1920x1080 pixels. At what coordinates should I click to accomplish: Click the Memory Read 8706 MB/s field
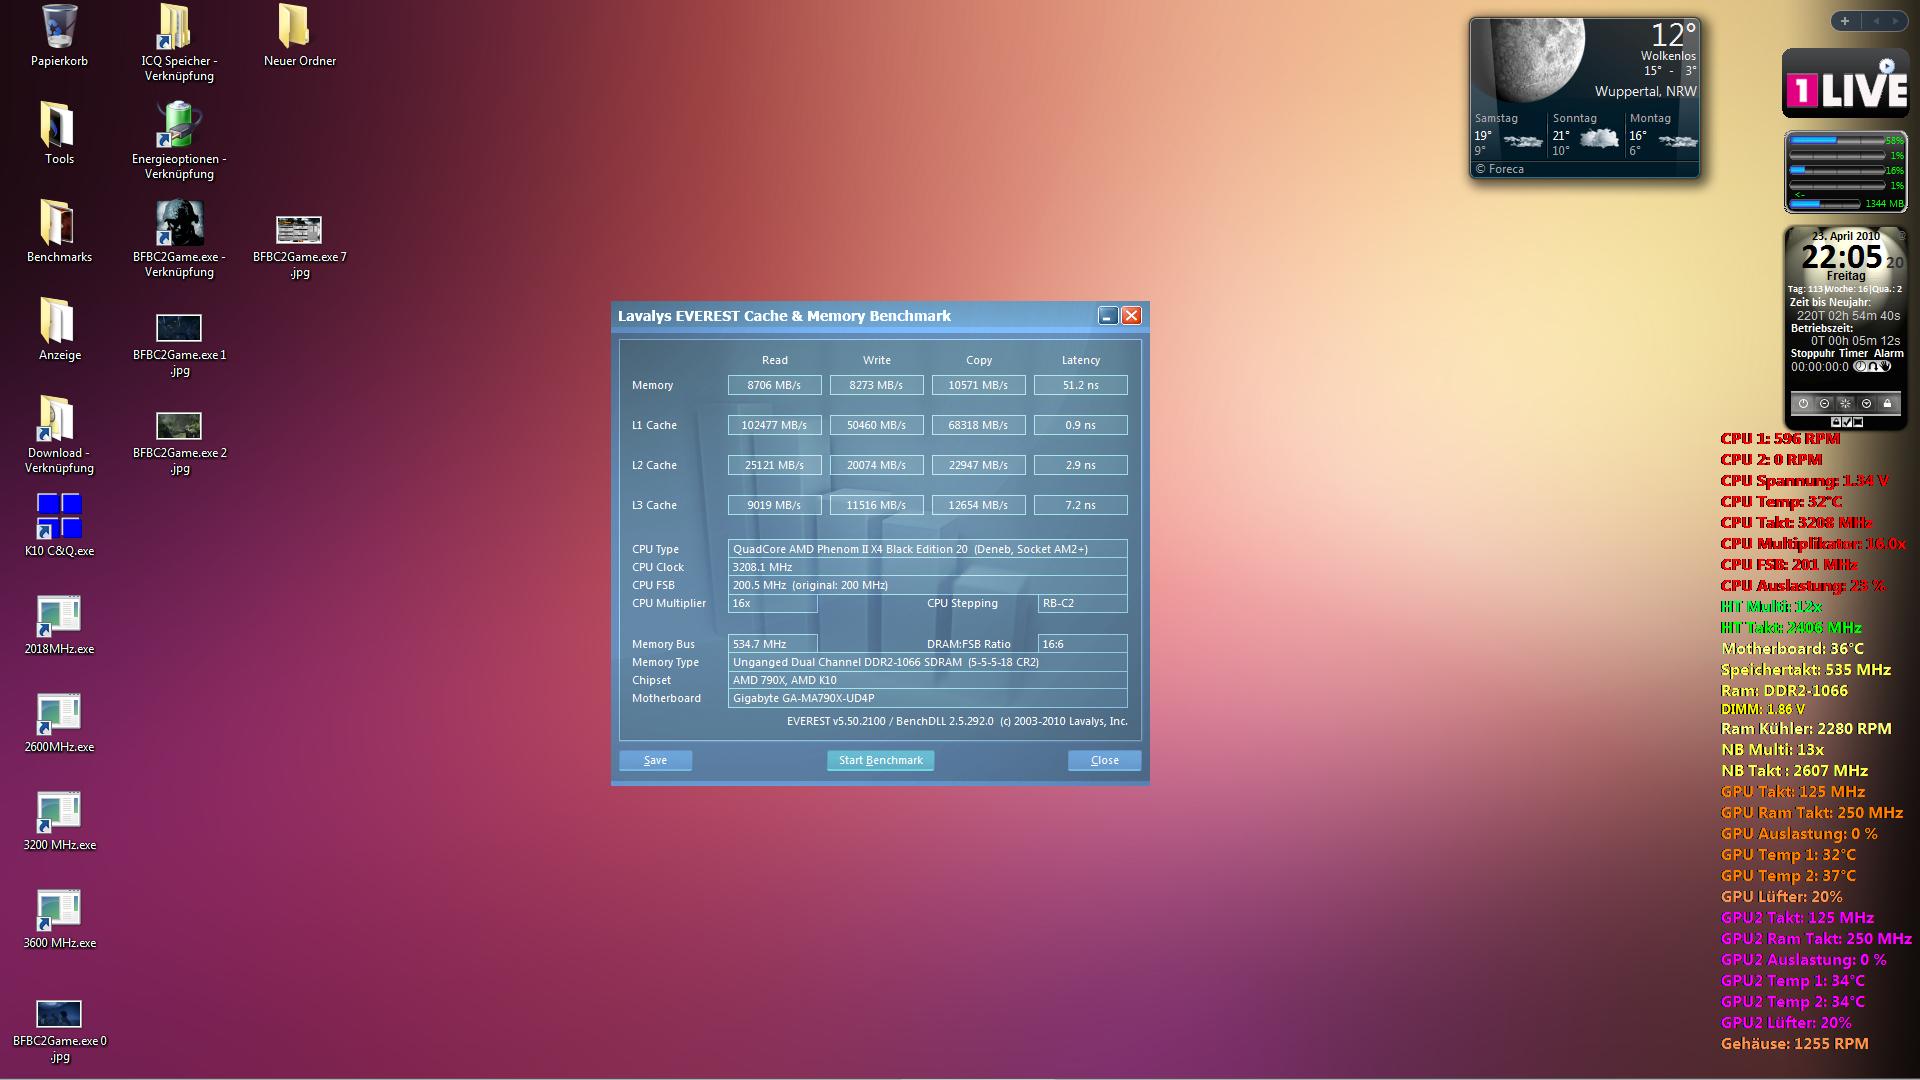[774, 385]
